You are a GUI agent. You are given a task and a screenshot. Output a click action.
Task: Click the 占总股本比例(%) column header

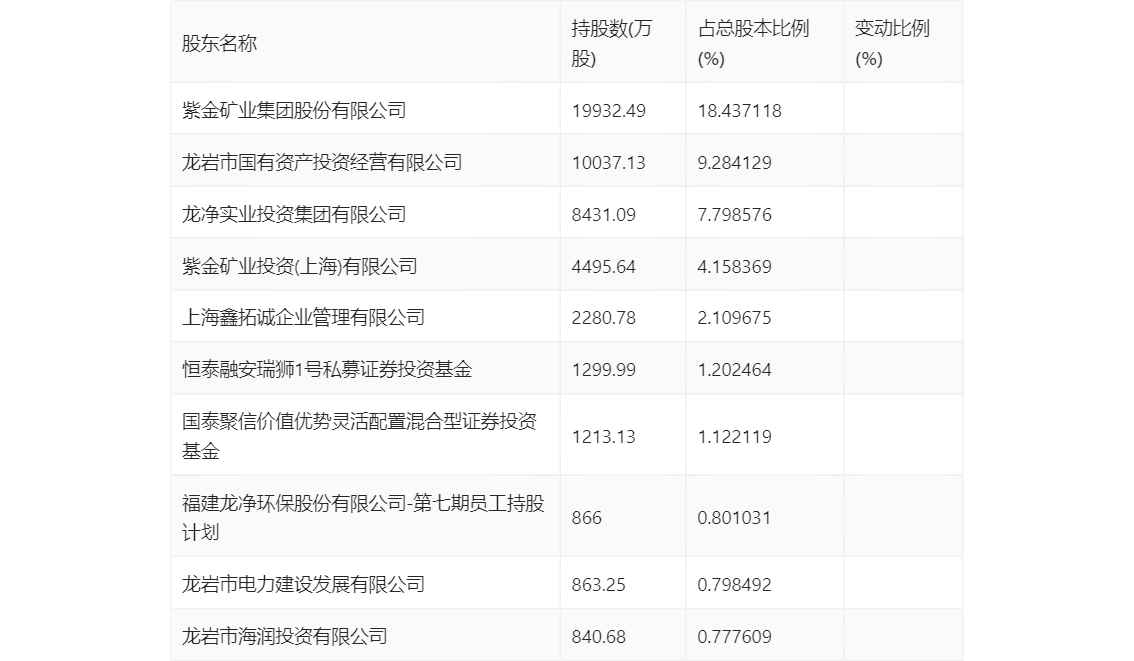753,43
